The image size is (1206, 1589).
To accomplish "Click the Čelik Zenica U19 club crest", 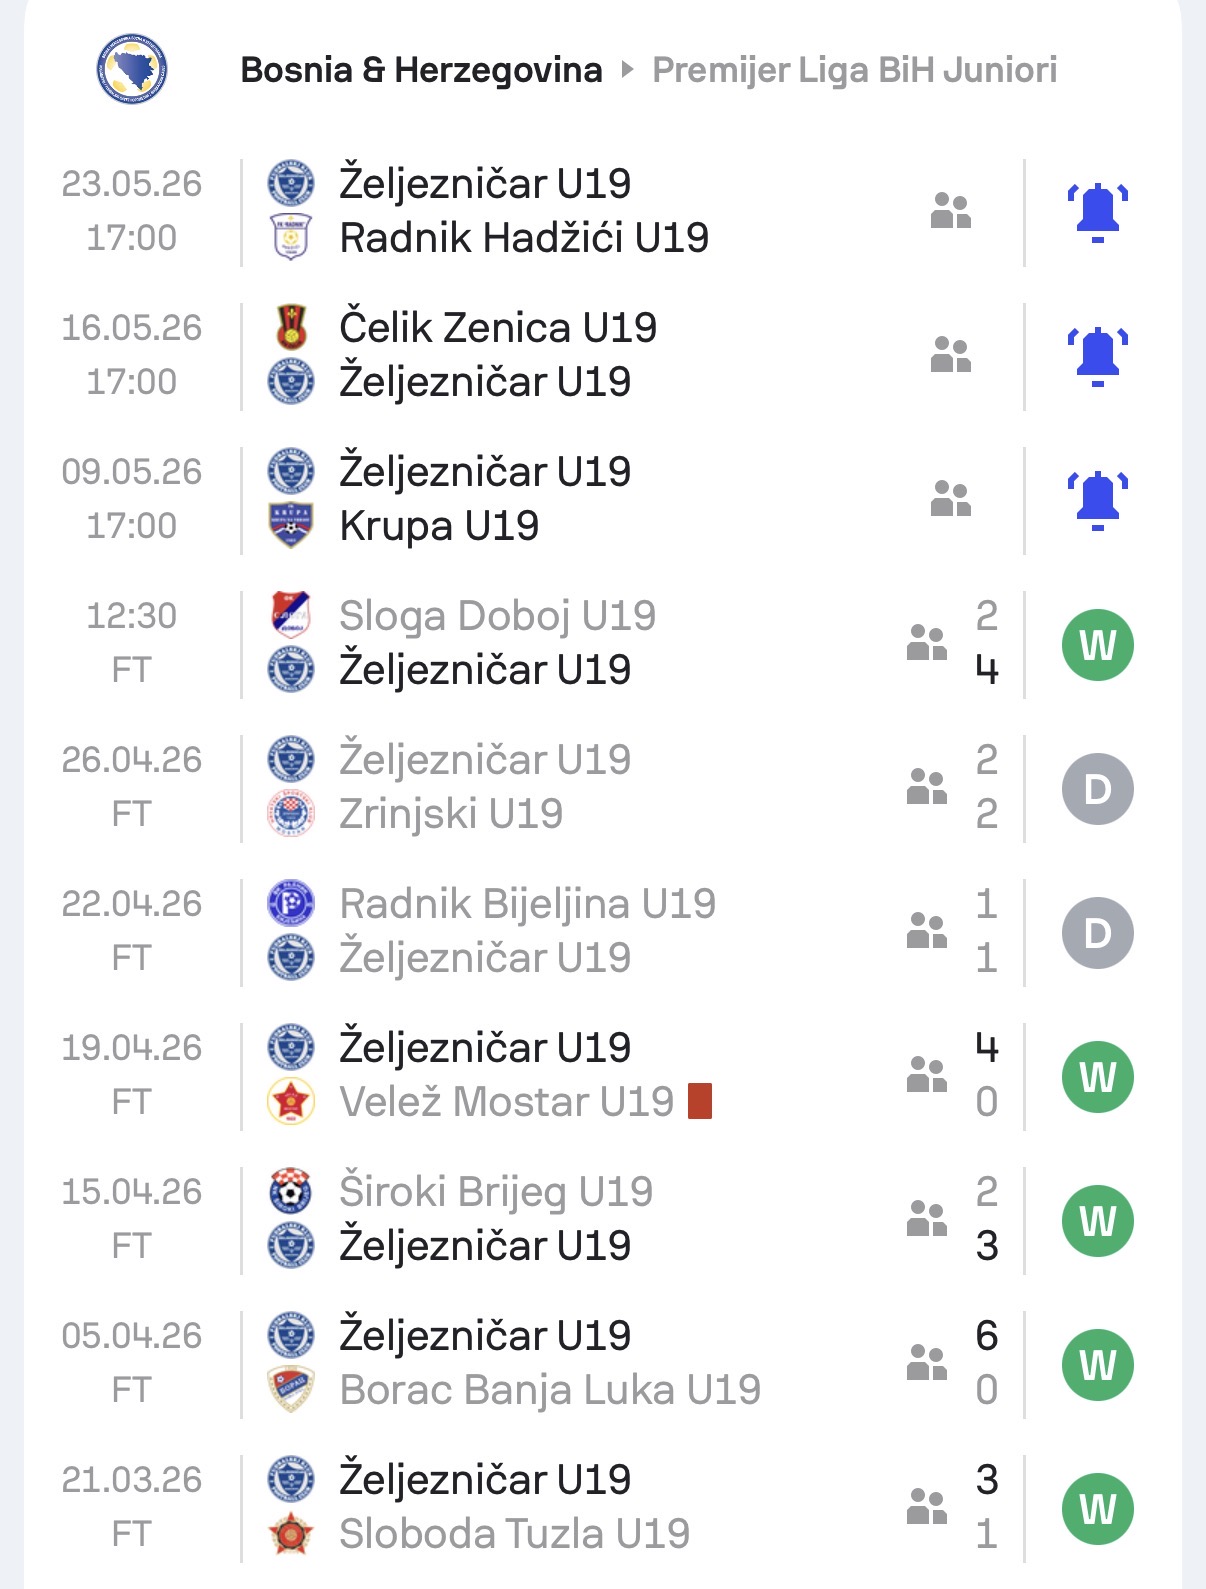I will tap(291, 327).
